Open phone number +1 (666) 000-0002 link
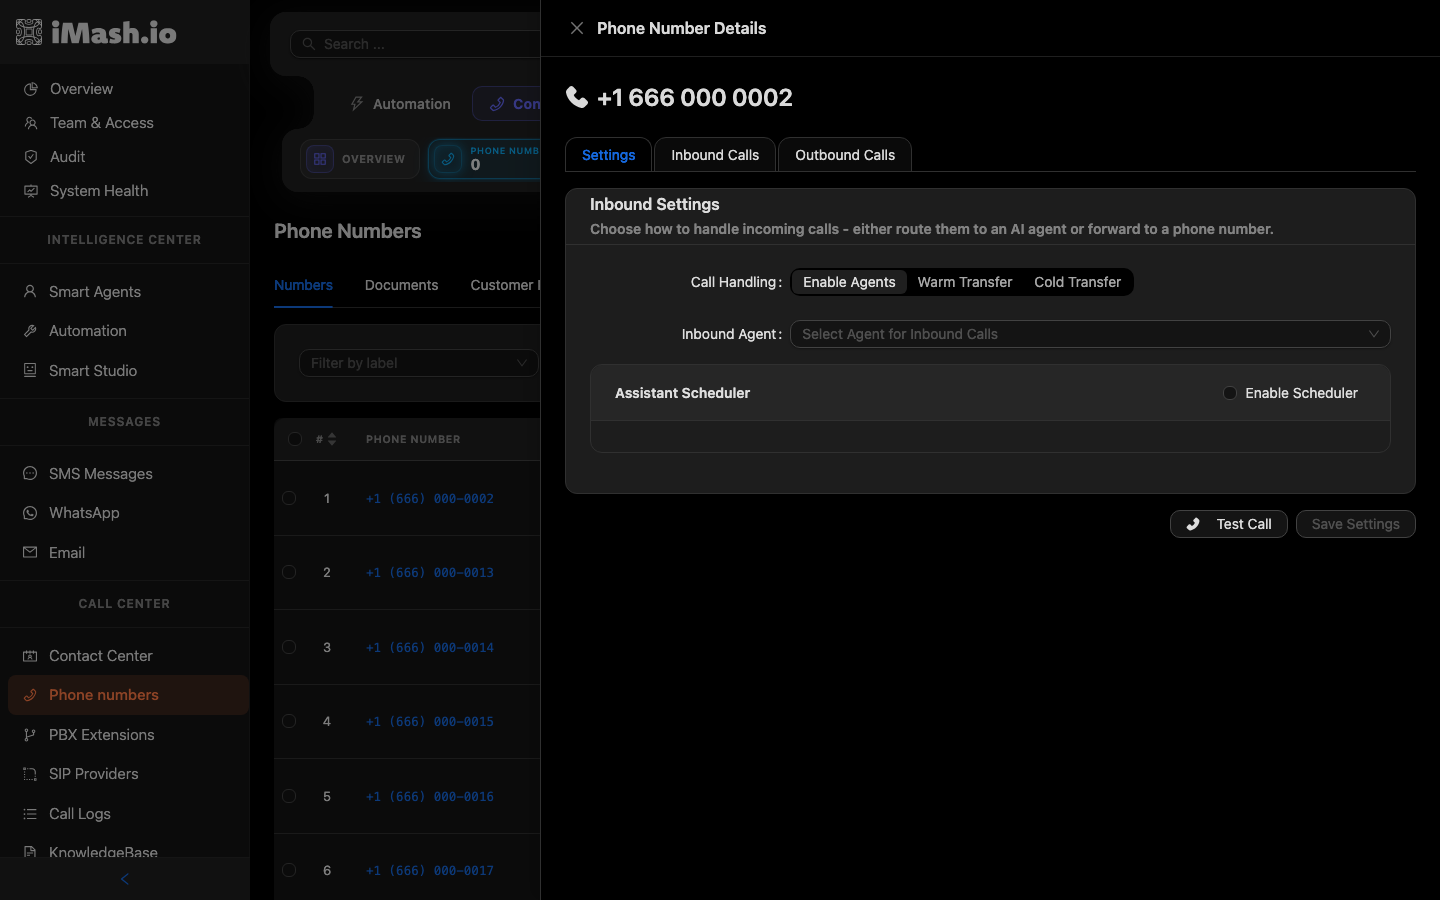The height and width of the screenshot is (900, 1440). coord(430,498)
